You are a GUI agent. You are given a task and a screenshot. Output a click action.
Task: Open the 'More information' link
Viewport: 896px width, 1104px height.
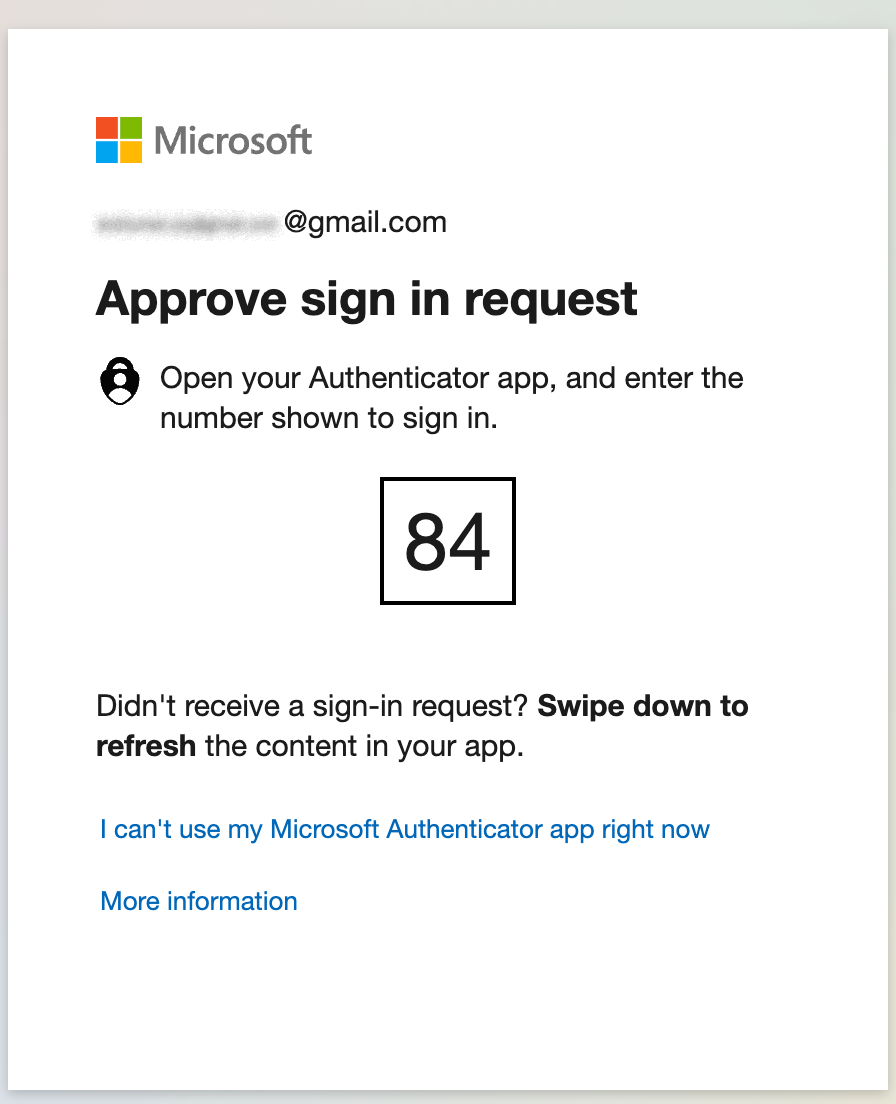[198, 901]
